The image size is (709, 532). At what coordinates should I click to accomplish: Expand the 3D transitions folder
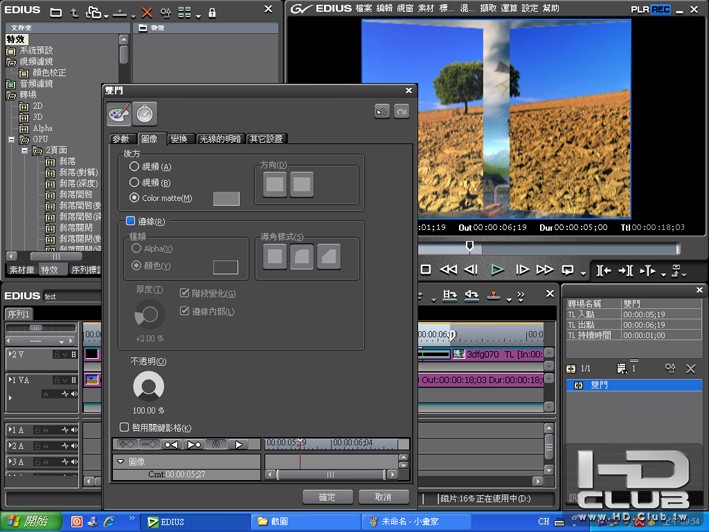tap(24, 116)
